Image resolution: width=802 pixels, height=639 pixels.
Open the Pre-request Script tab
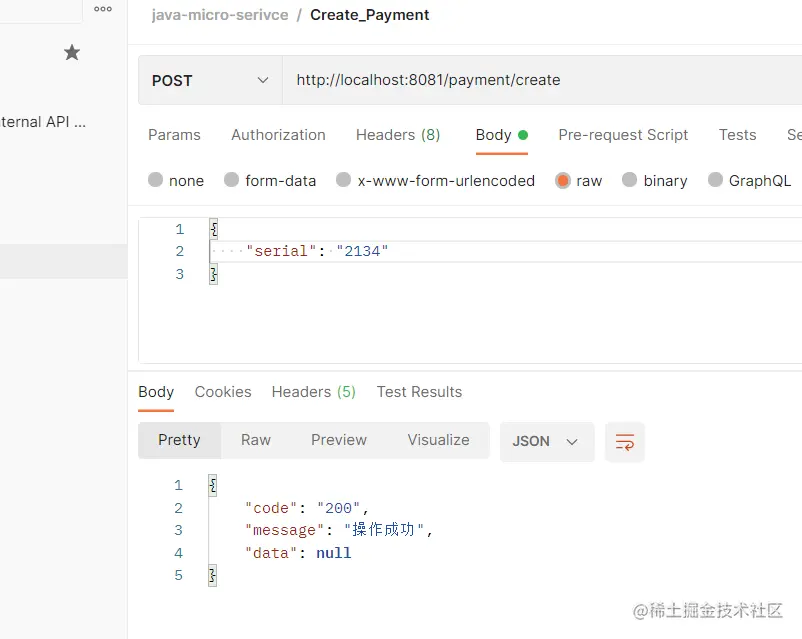[x=623, y=135]
